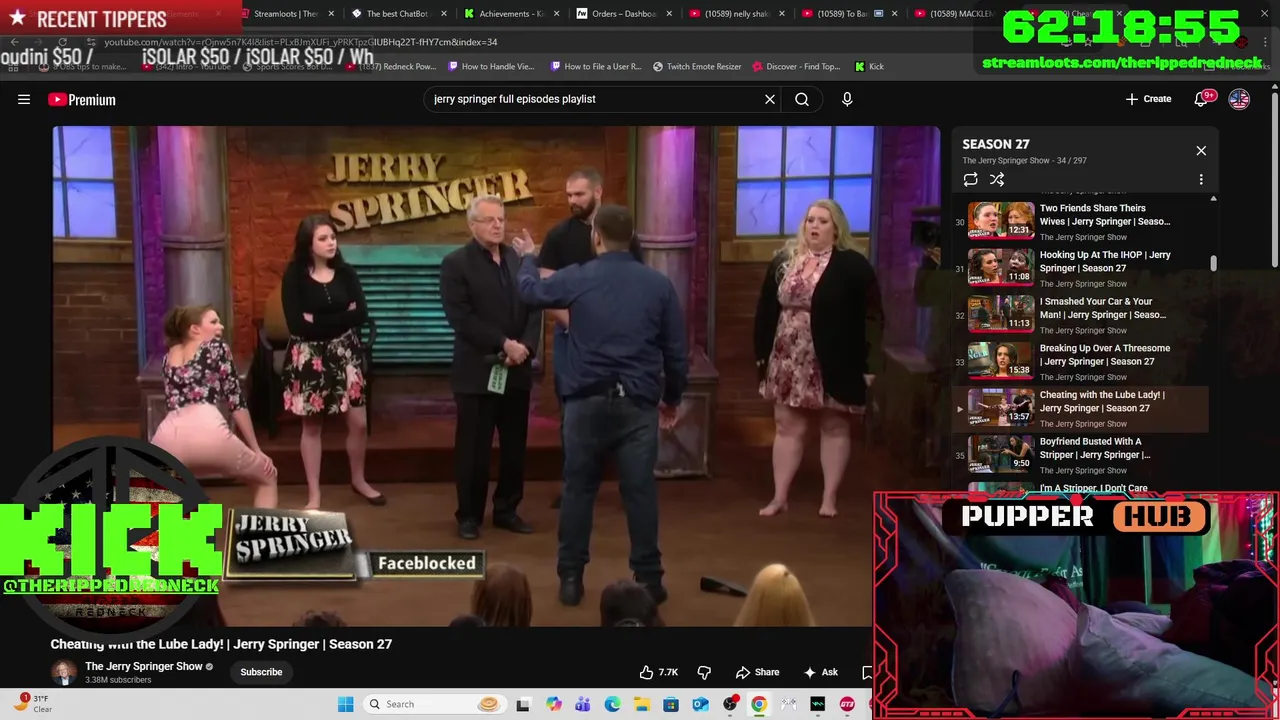
Task: Open 'How to Handle Vie...' bookmark
Action: coord(491,66)
